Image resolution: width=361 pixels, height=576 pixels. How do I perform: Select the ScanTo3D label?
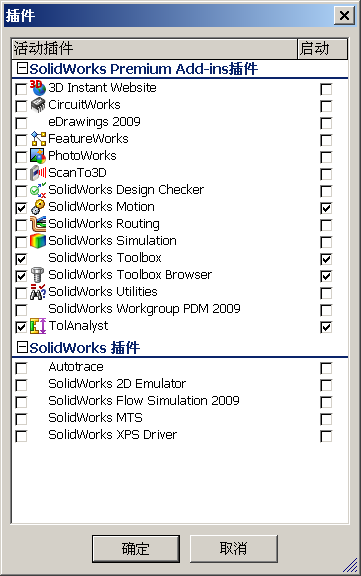[77, 173]
